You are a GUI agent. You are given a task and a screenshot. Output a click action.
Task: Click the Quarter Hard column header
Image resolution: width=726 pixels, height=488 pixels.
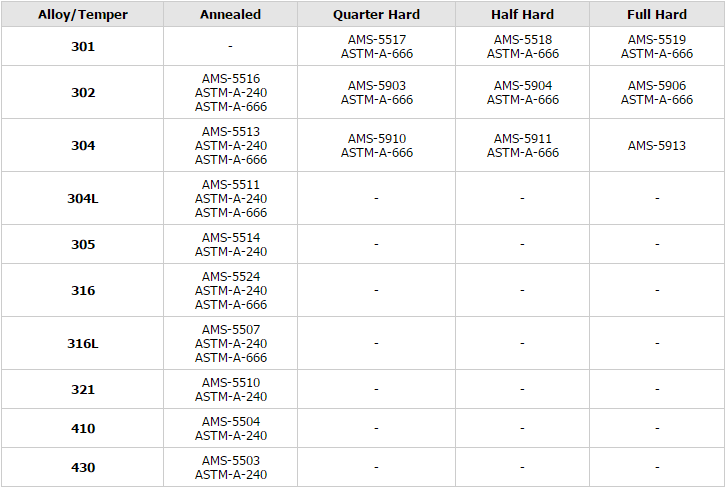pyautogui.click(x=376, y=14)
